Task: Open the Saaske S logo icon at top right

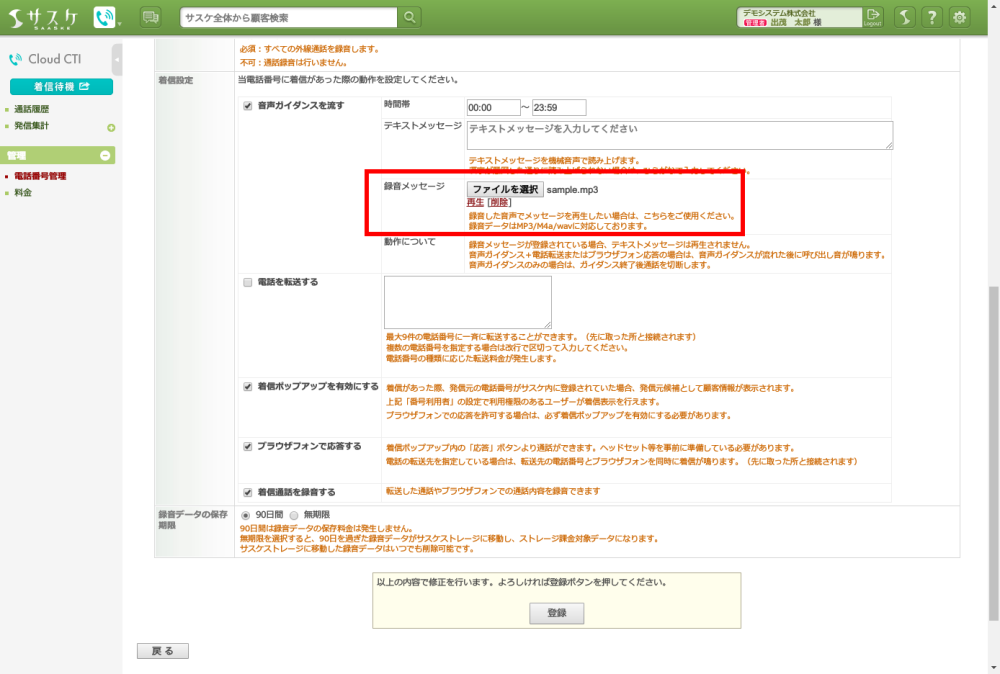Action: click(903, 17)
